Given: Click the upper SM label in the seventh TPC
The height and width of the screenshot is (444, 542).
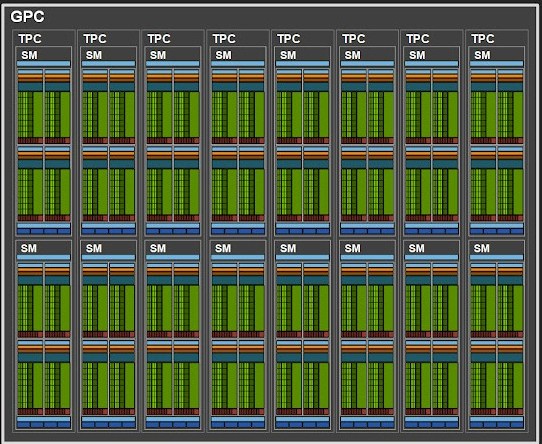Looking at the screenshot, I should [417, 55].
